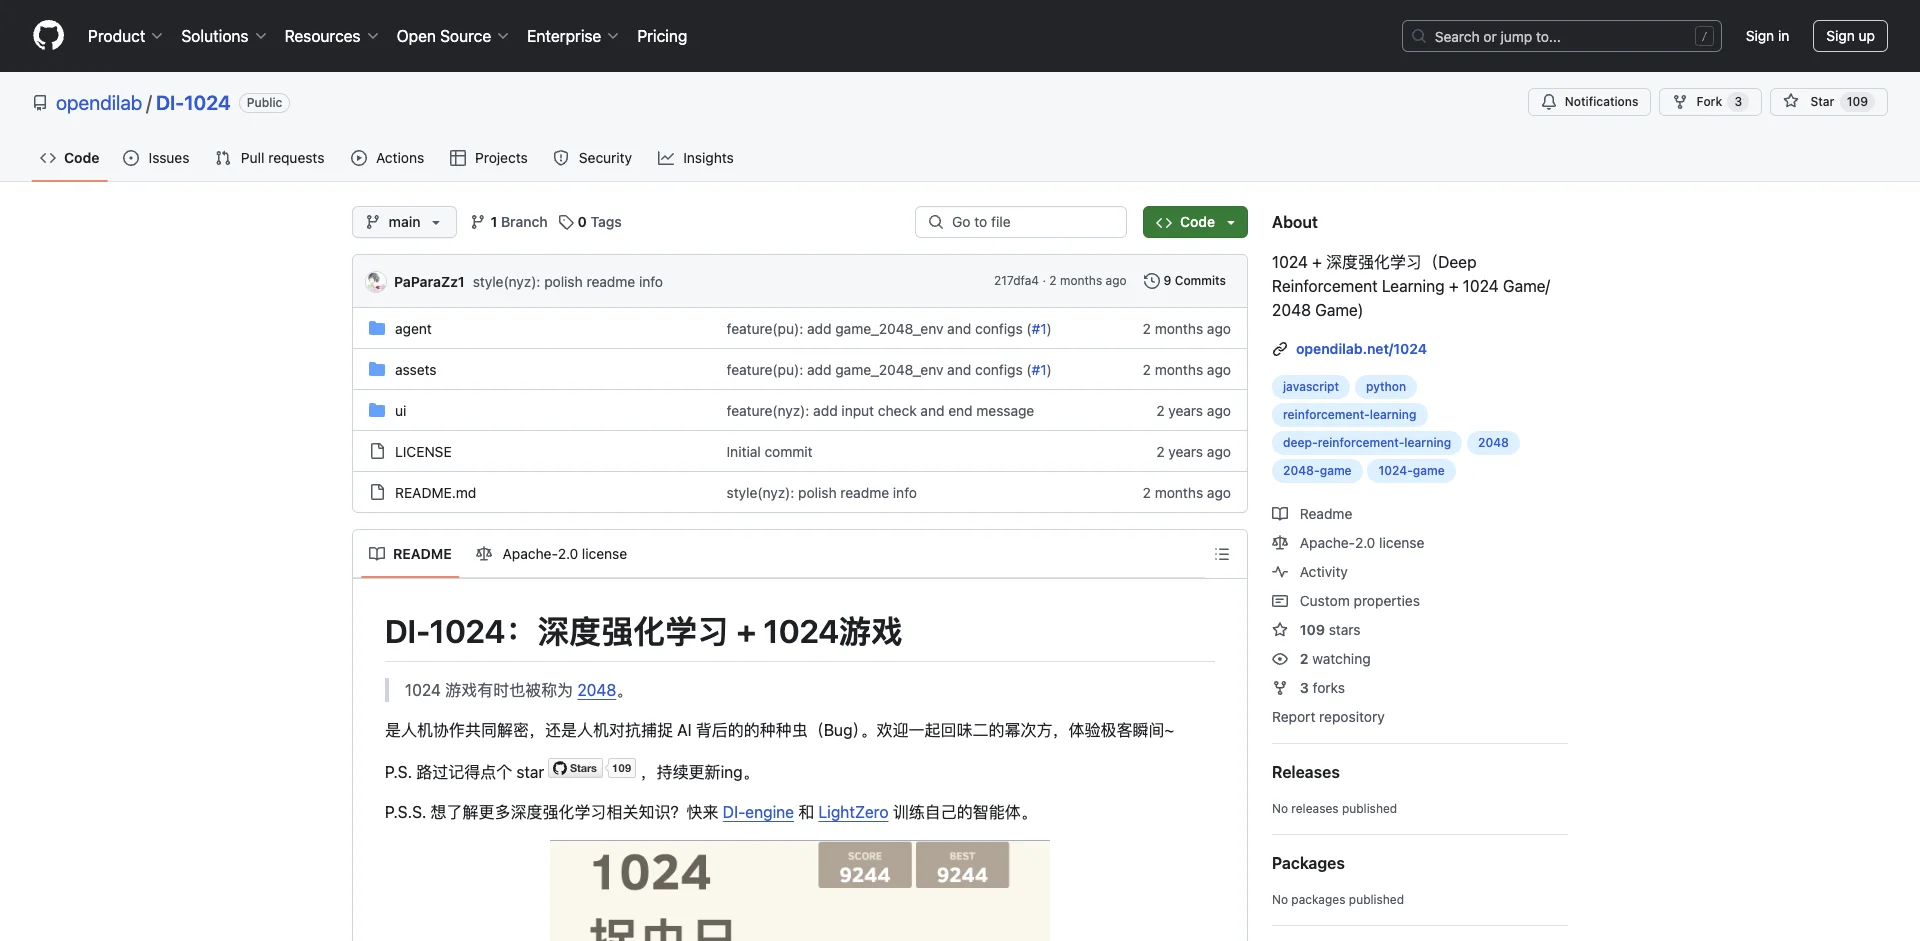
Task: Click PaParaZz1 avatar image
Action: [x=376, y=282]
